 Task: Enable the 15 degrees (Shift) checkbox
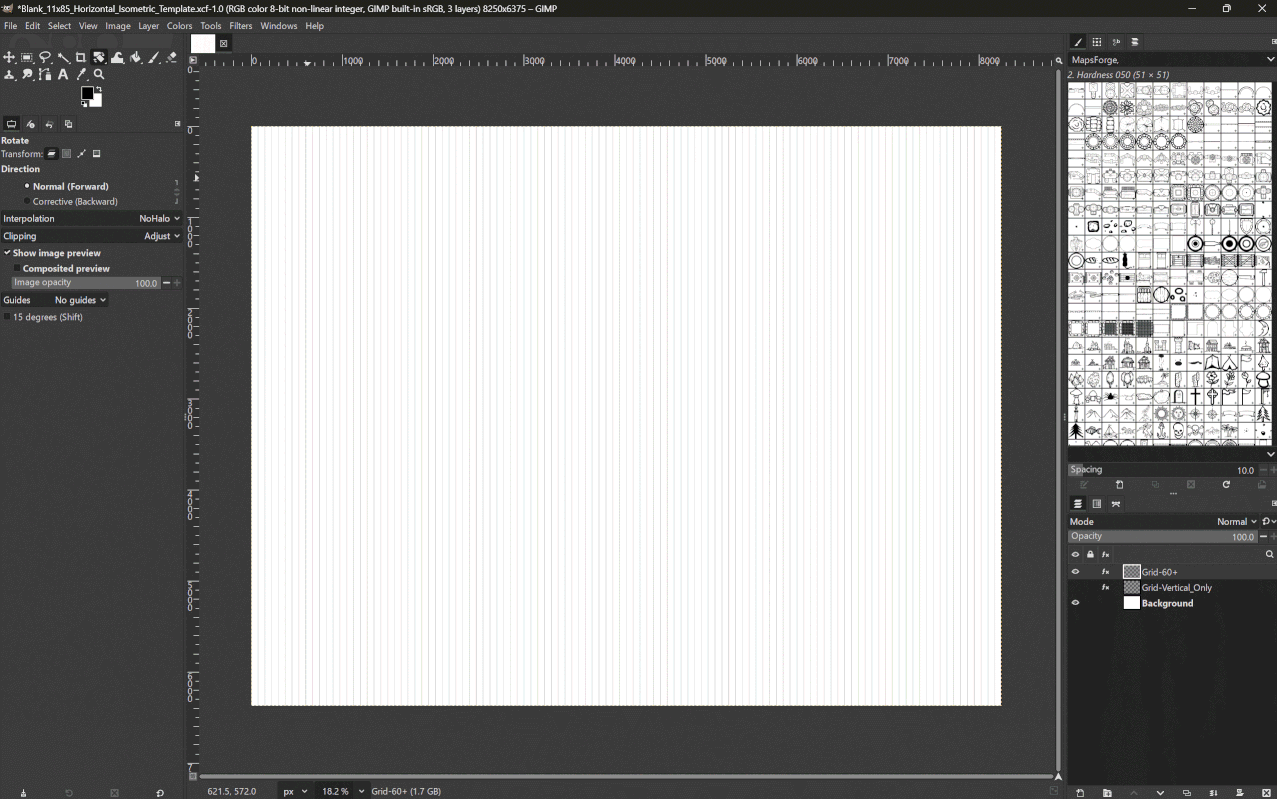(x=7, y=317)
